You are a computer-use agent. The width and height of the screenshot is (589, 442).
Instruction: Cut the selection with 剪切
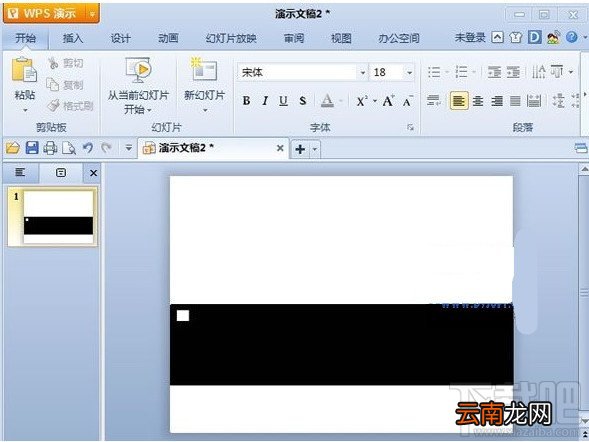click(65, 63)
